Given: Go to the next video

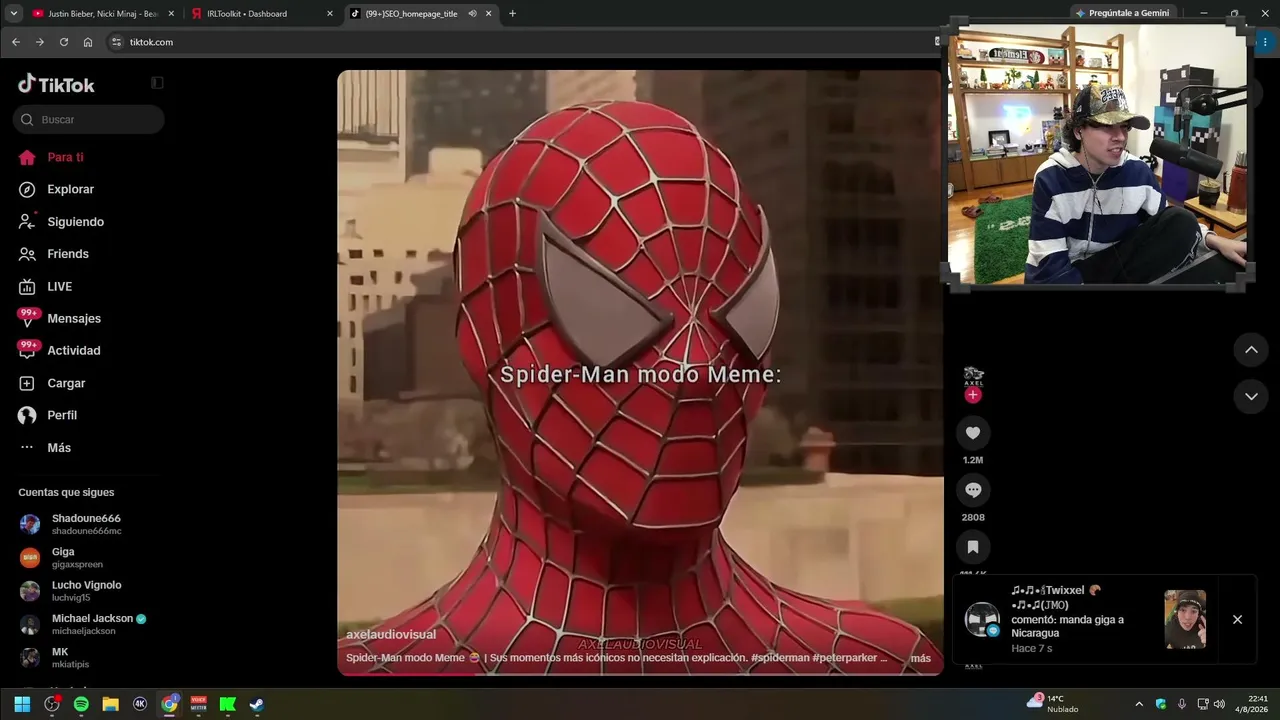Looking at the screenshot, I should point(1251,397).
